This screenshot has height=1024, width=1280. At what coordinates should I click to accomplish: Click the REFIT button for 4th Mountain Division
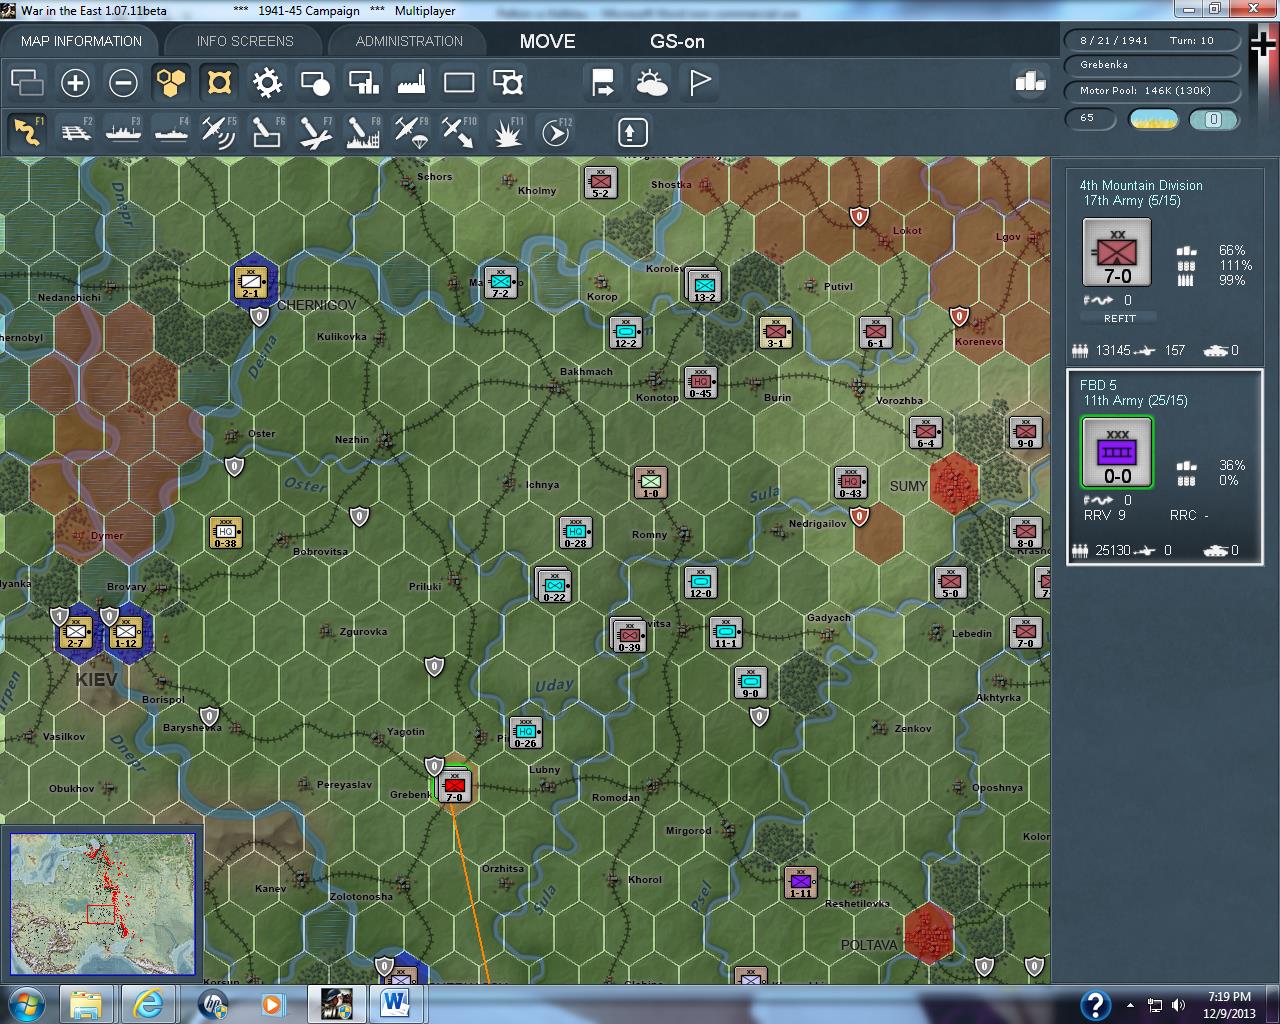pos(1119,318)
